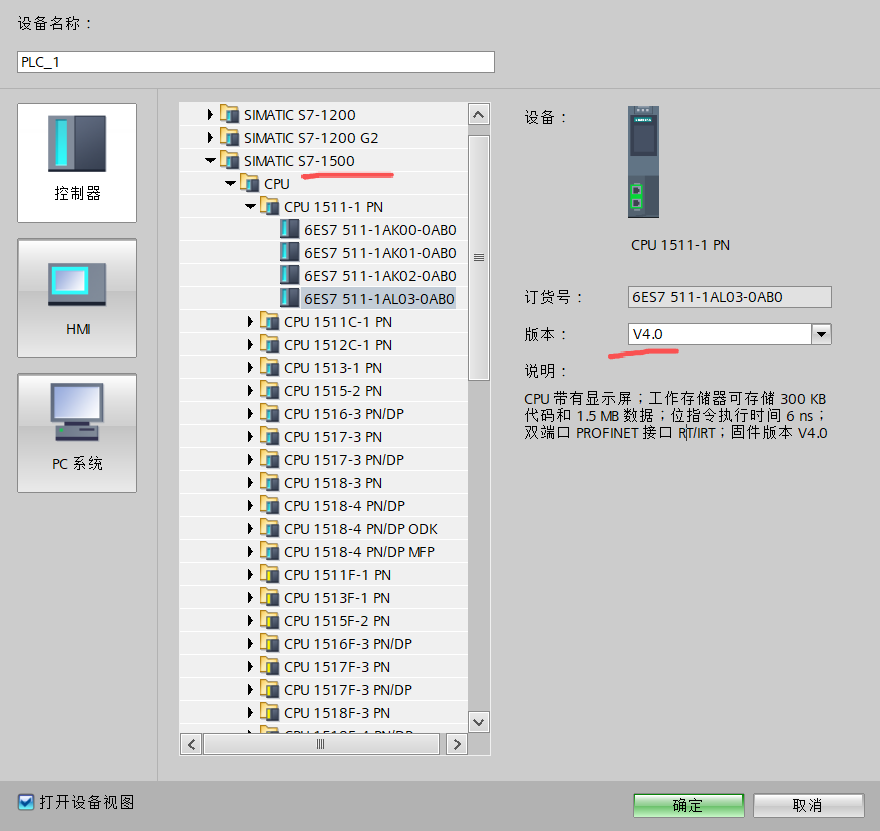The width and height of the screenshot is (880, 831).
Task: Click the CPU folder icon in tree
Action: point(249,183)
